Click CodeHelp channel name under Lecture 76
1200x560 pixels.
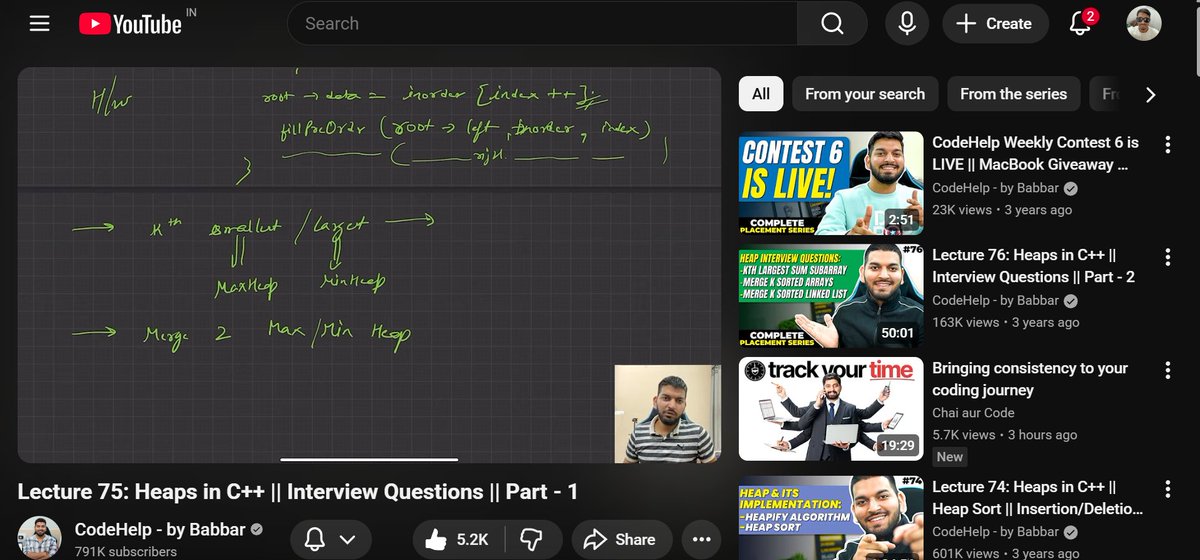996,300
